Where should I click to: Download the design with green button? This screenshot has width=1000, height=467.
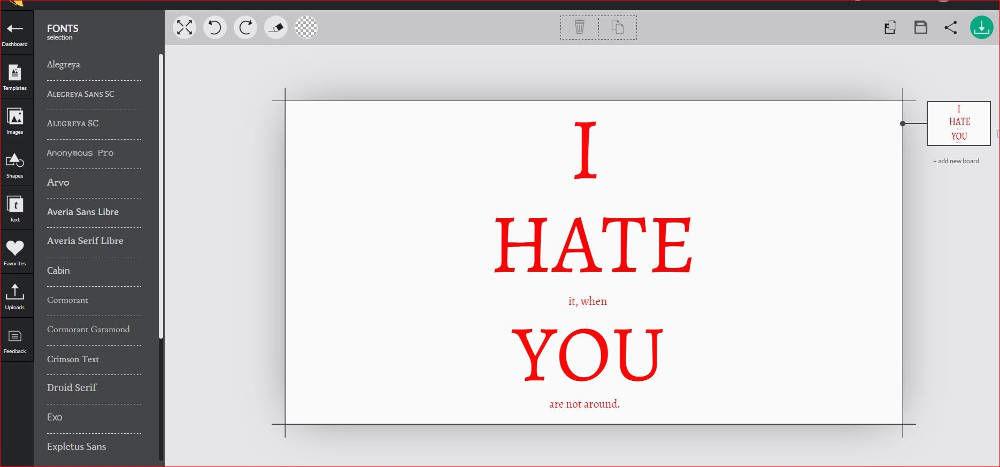point(981,27)
